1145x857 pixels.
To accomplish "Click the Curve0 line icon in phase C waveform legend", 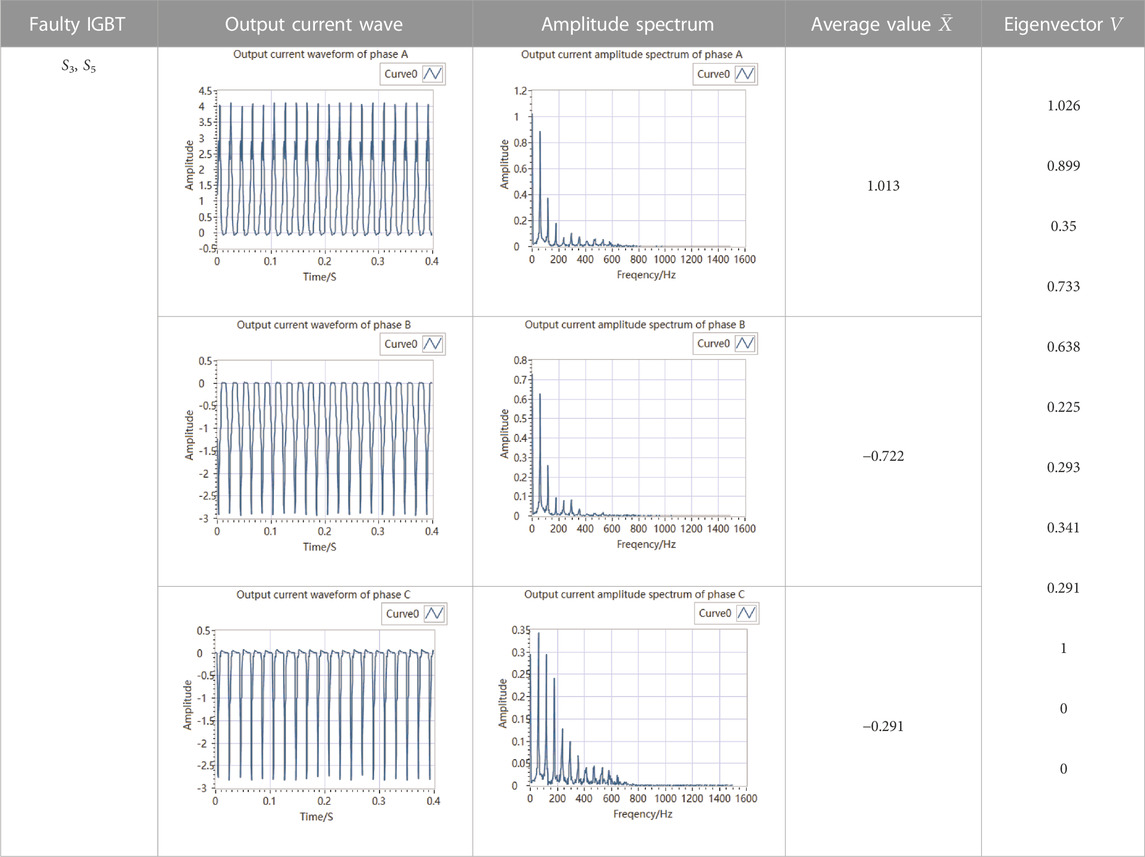I will click(434, 614).
